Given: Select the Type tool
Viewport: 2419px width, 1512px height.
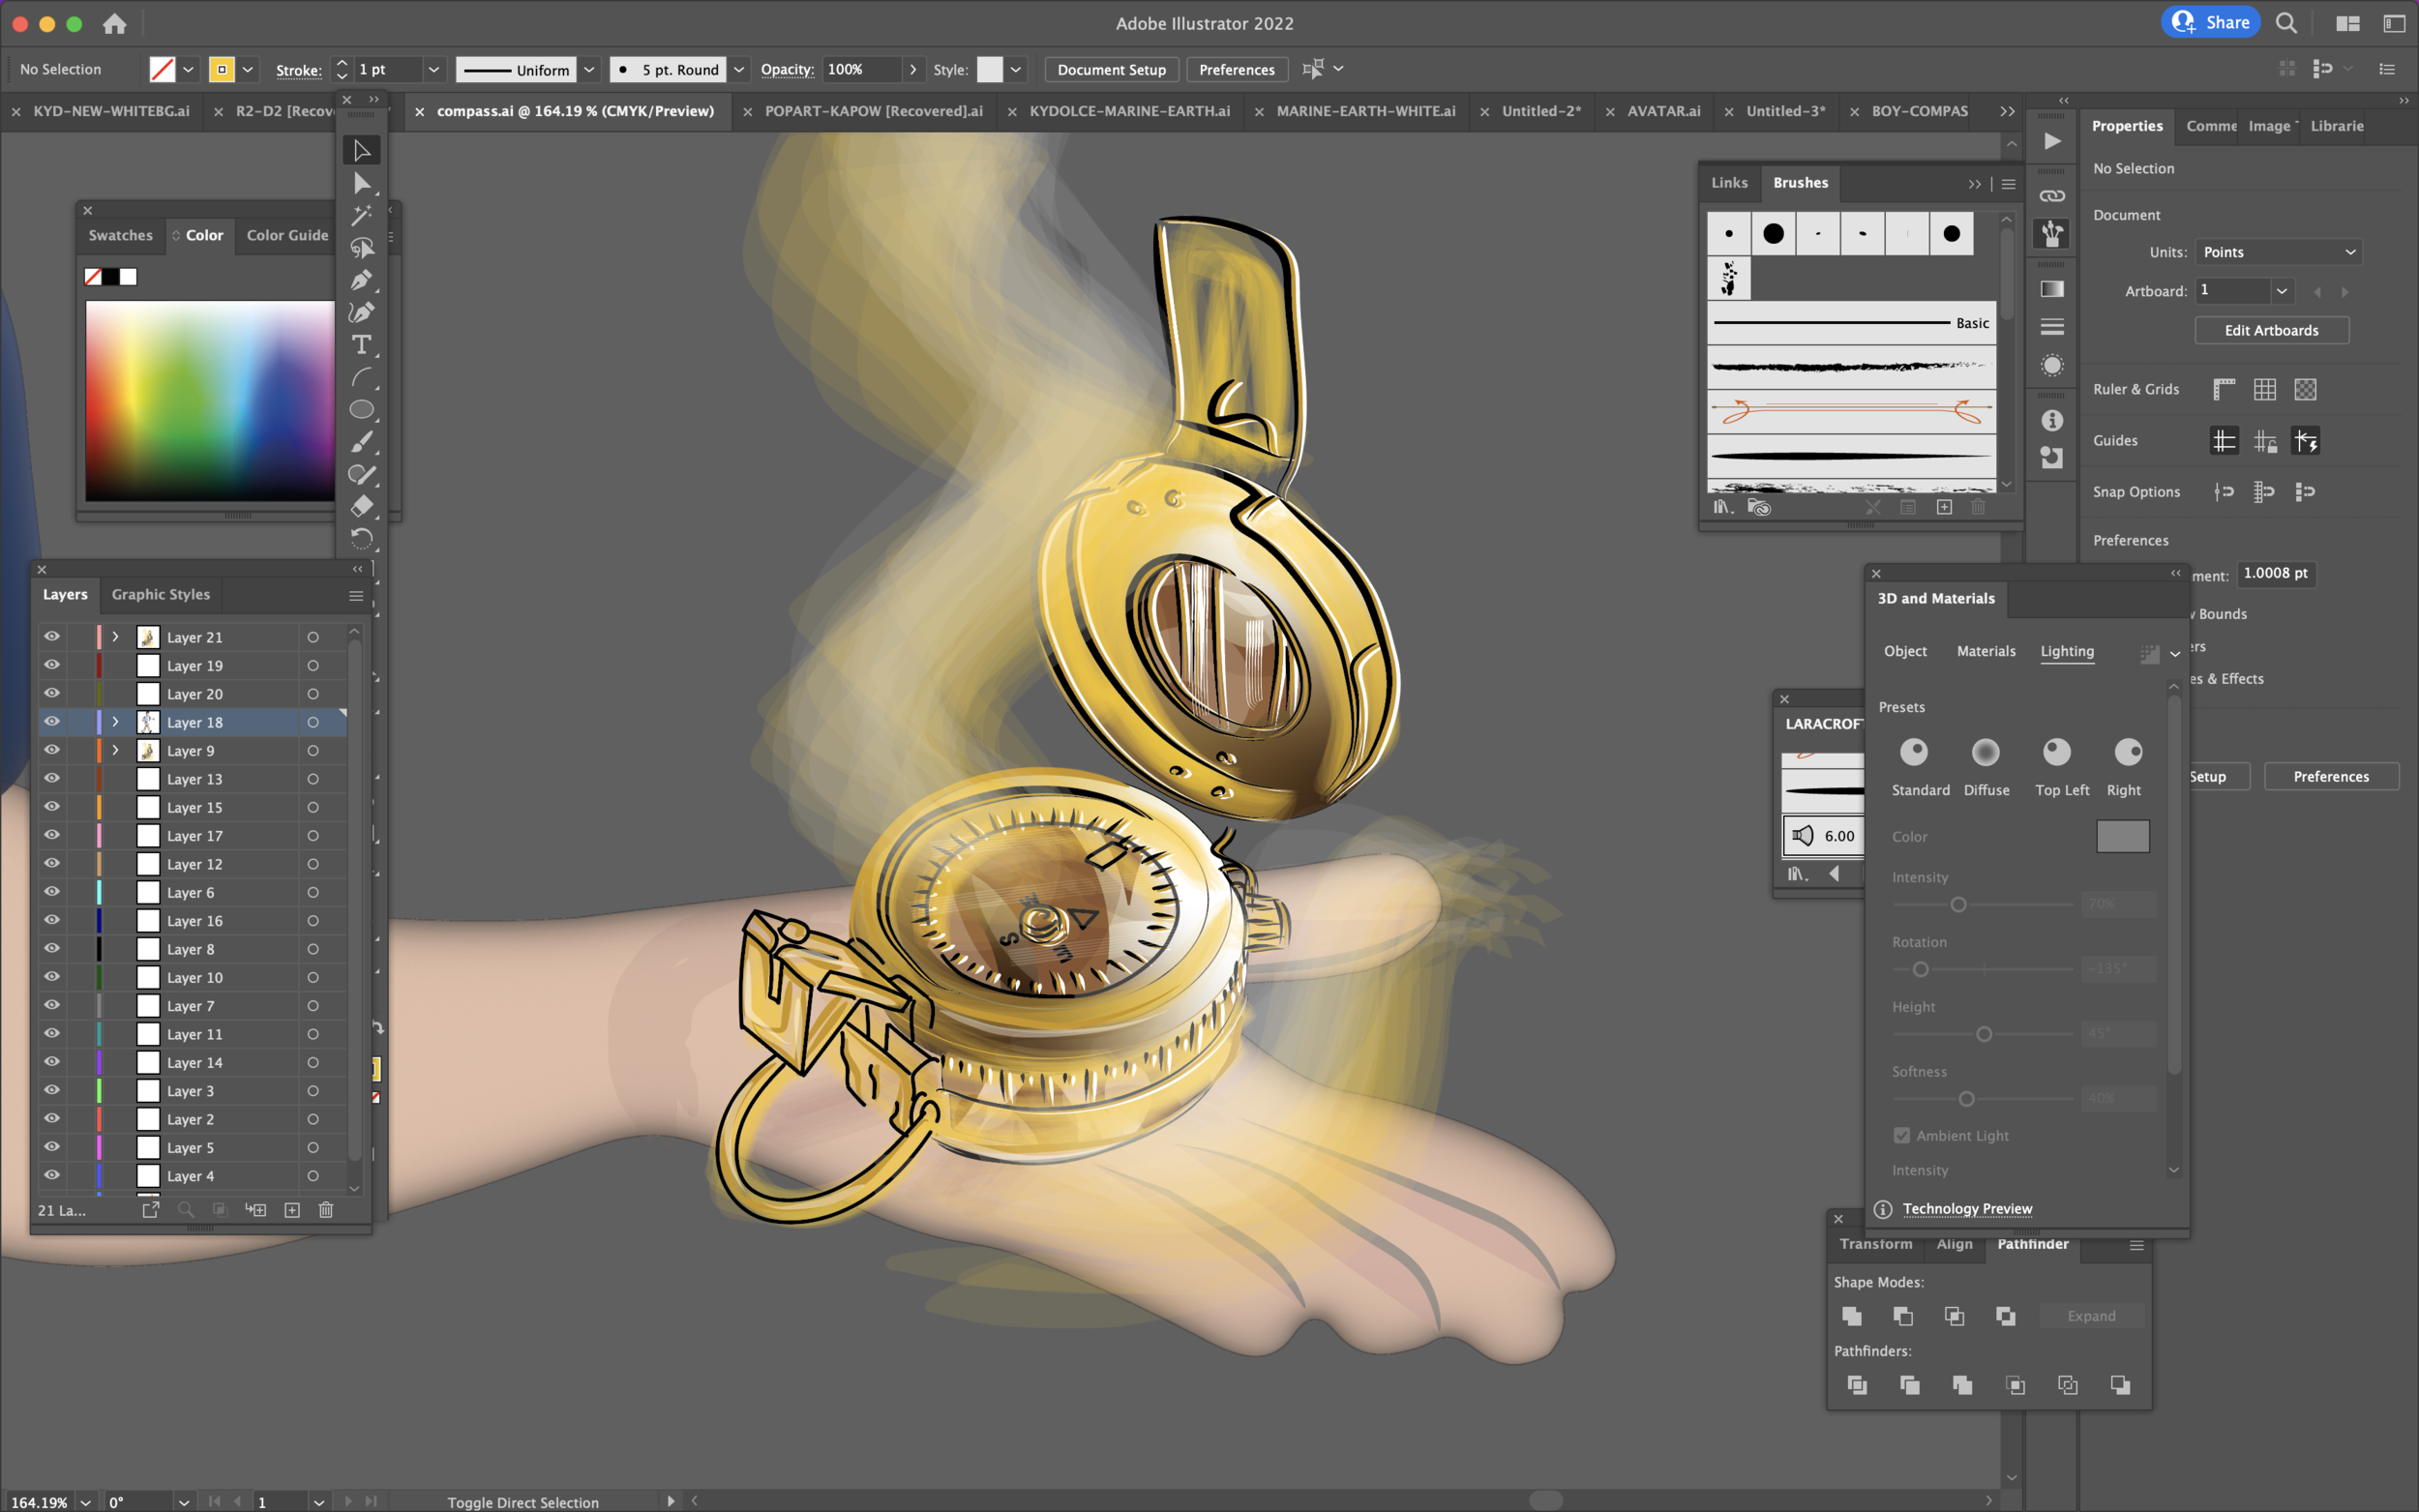Looking at the screenshot, I should pyautogui.click(x=361, y=345).
